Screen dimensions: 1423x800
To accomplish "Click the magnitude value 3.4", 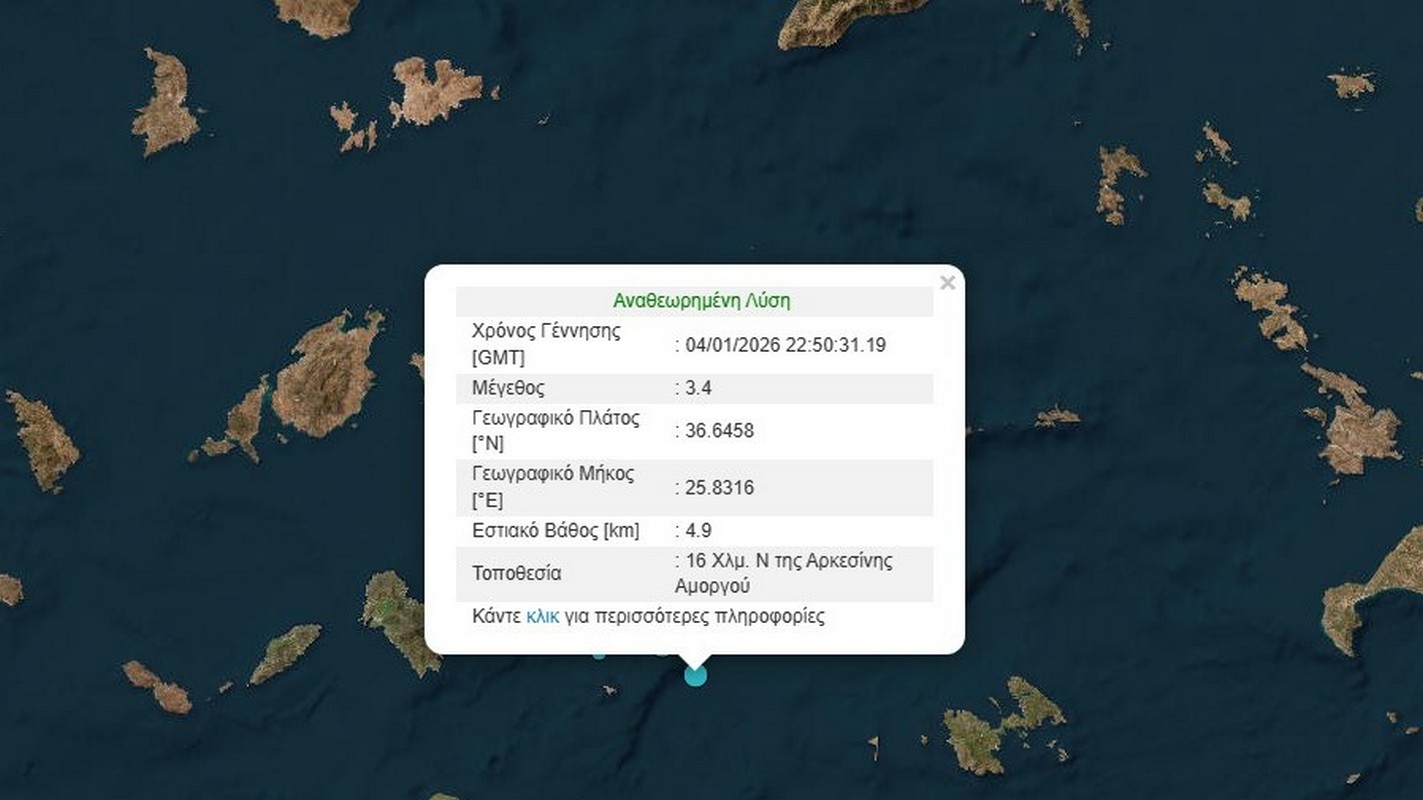I will 698,388.
